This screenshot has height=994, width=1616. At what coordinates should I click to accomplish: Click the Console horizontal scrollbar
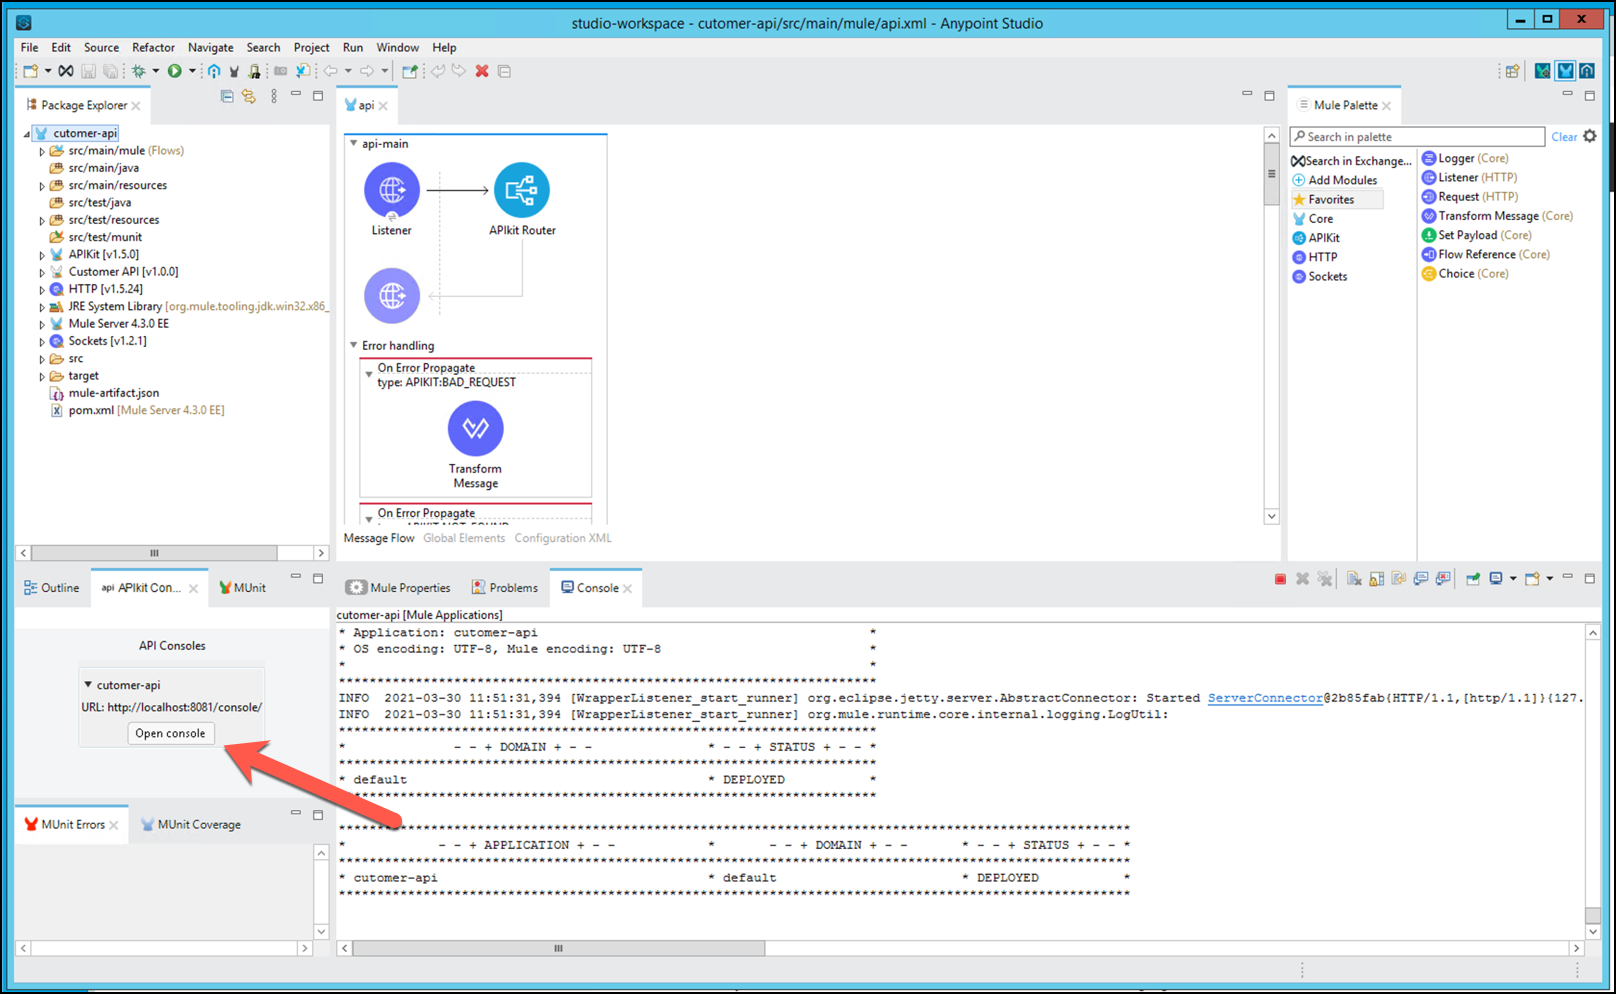tap(559, 948)
